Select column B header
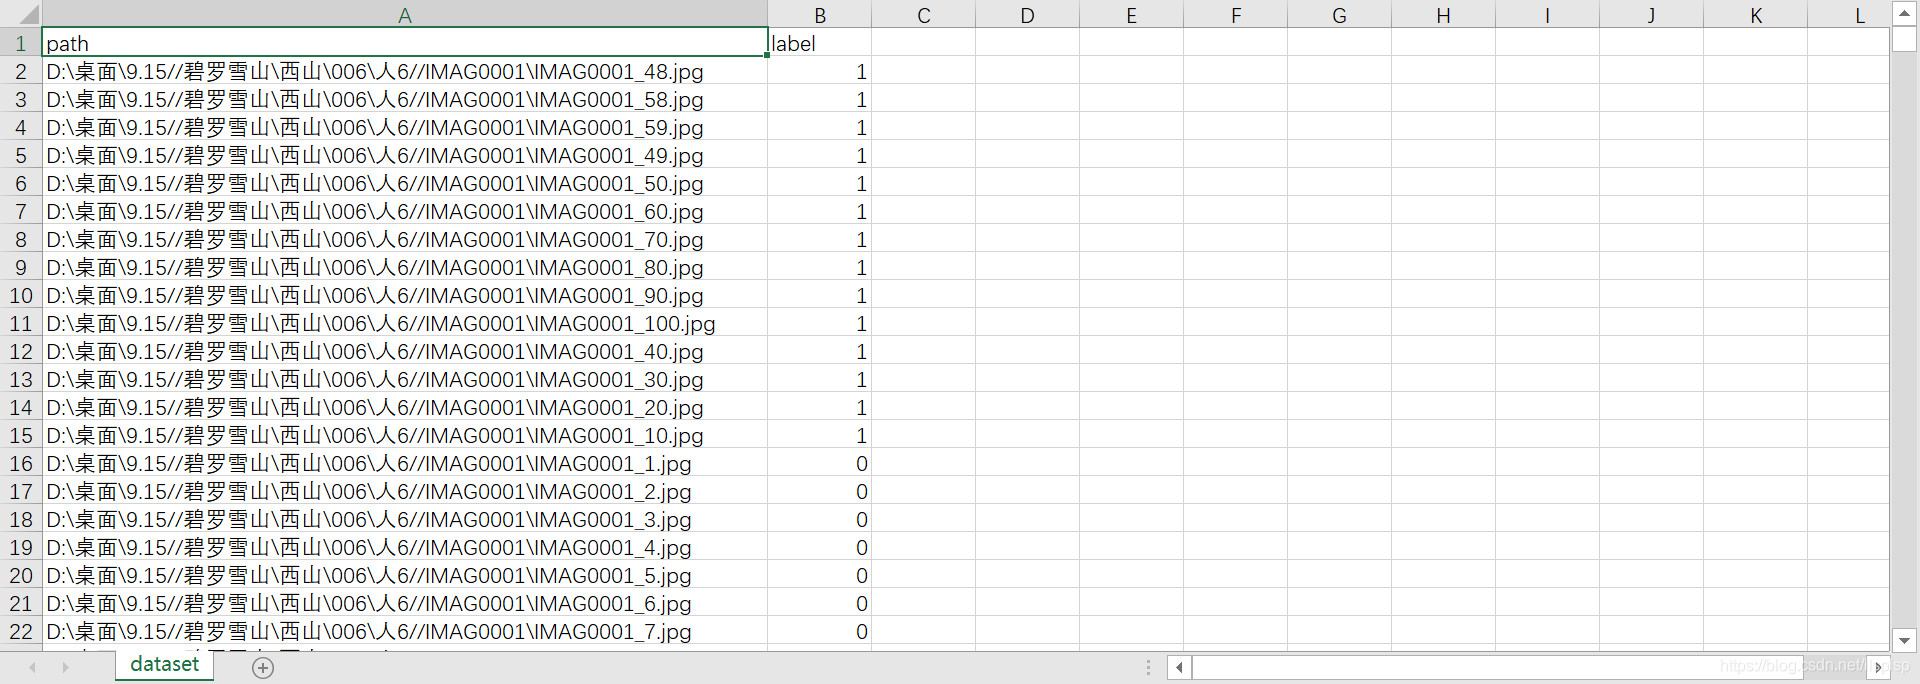This screenshot has width=1920, height=684. 820,14
